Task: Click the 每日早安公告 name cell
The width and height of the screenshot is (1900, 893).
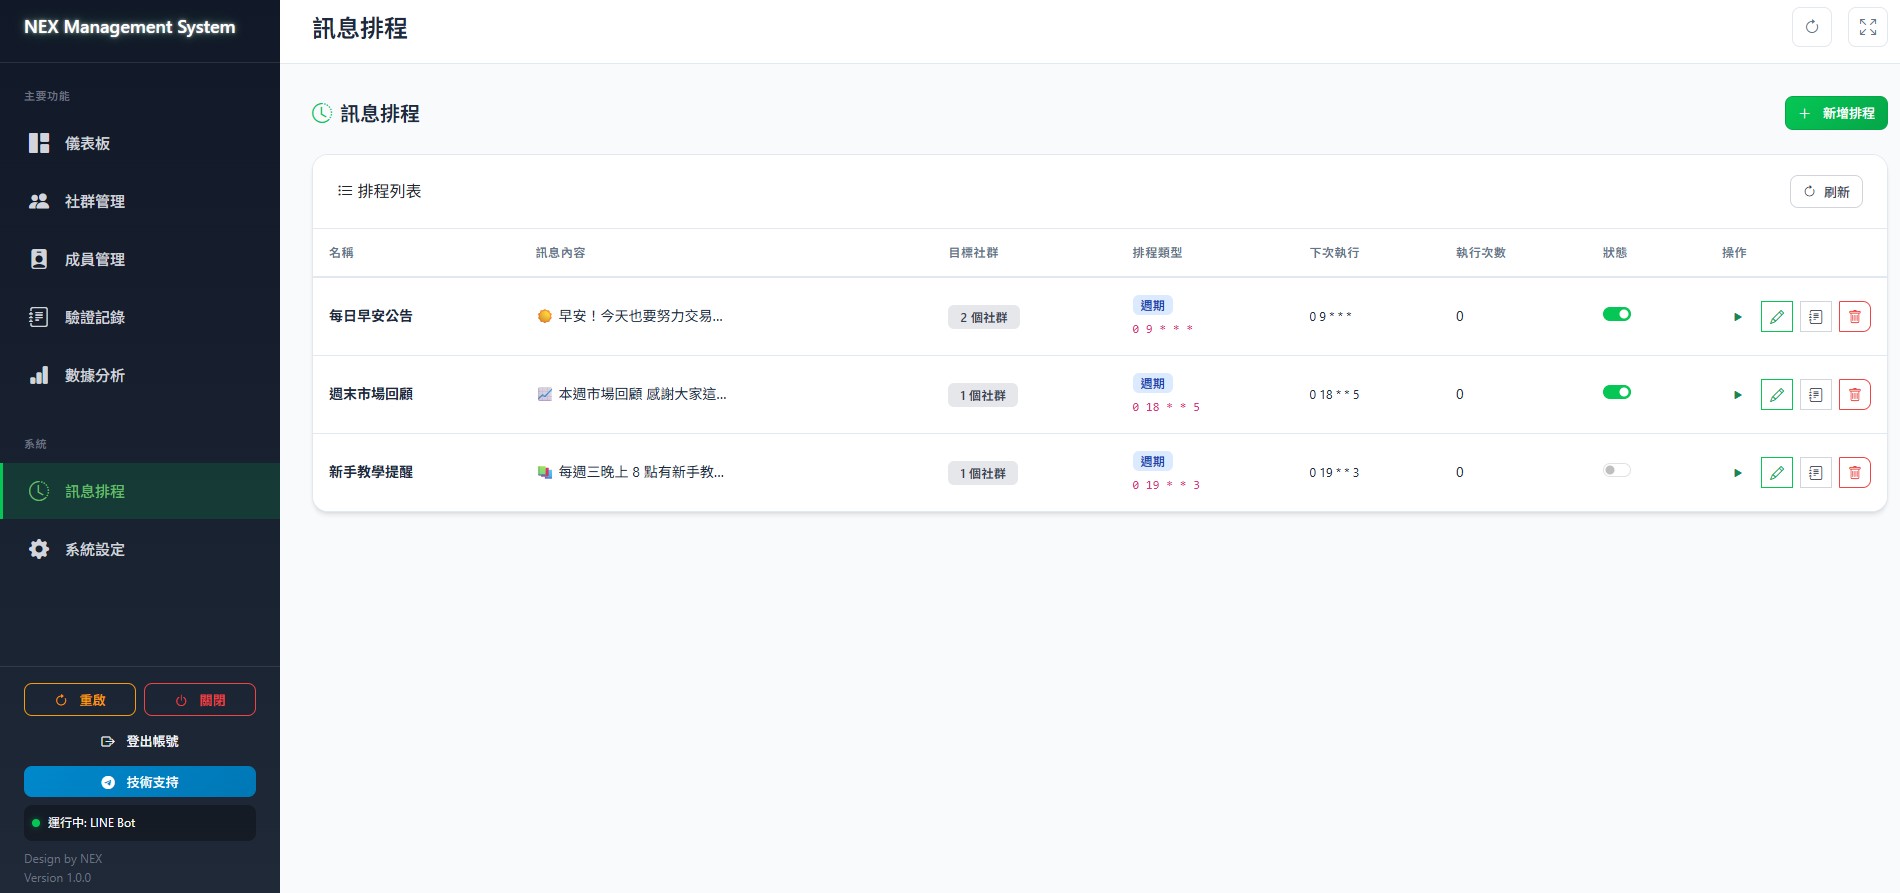Action: tap(371, 316)
